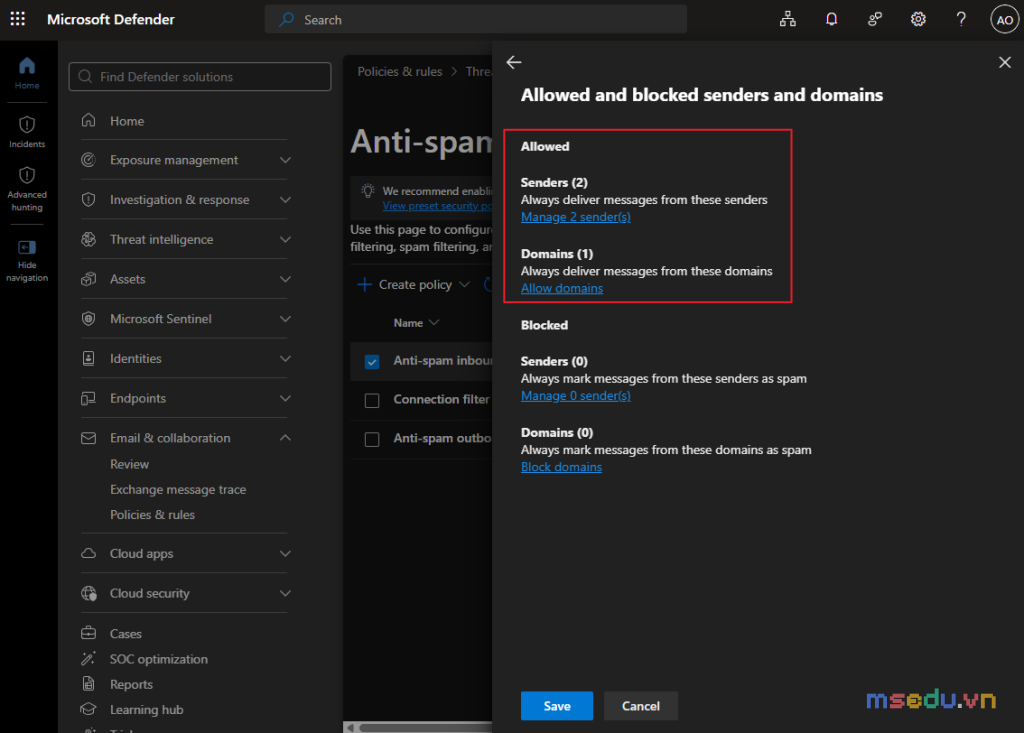
Task: Open Policies & rules menu item
Action: click(152, 515)
